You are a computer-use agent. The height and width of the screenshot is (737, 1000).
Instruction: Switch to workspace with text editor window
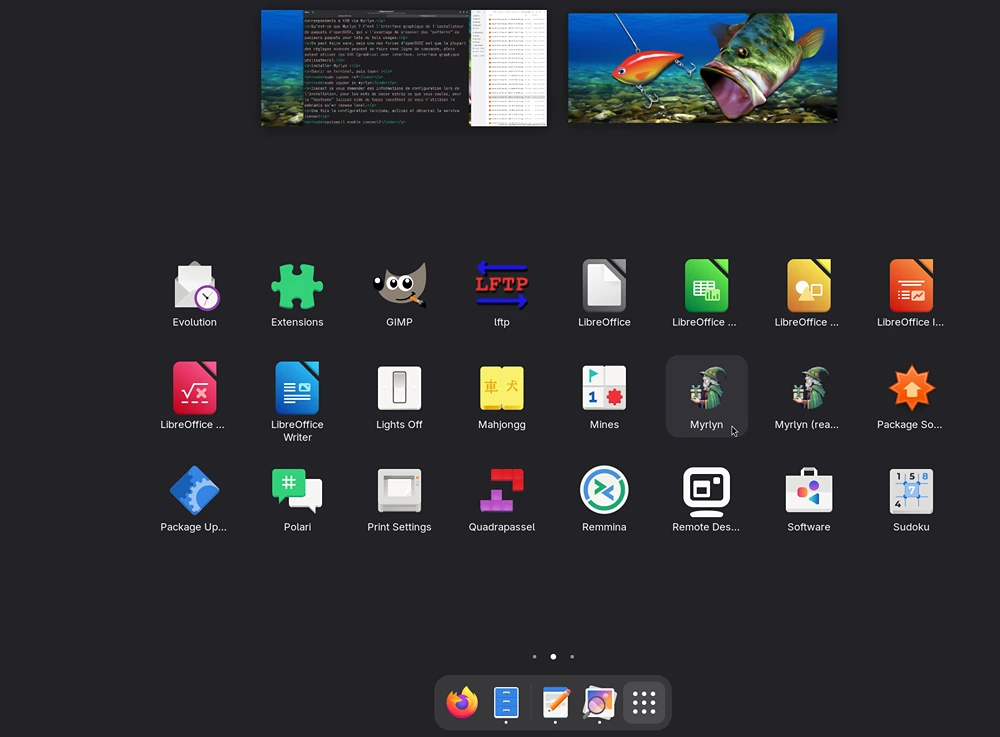coord(404,68)
